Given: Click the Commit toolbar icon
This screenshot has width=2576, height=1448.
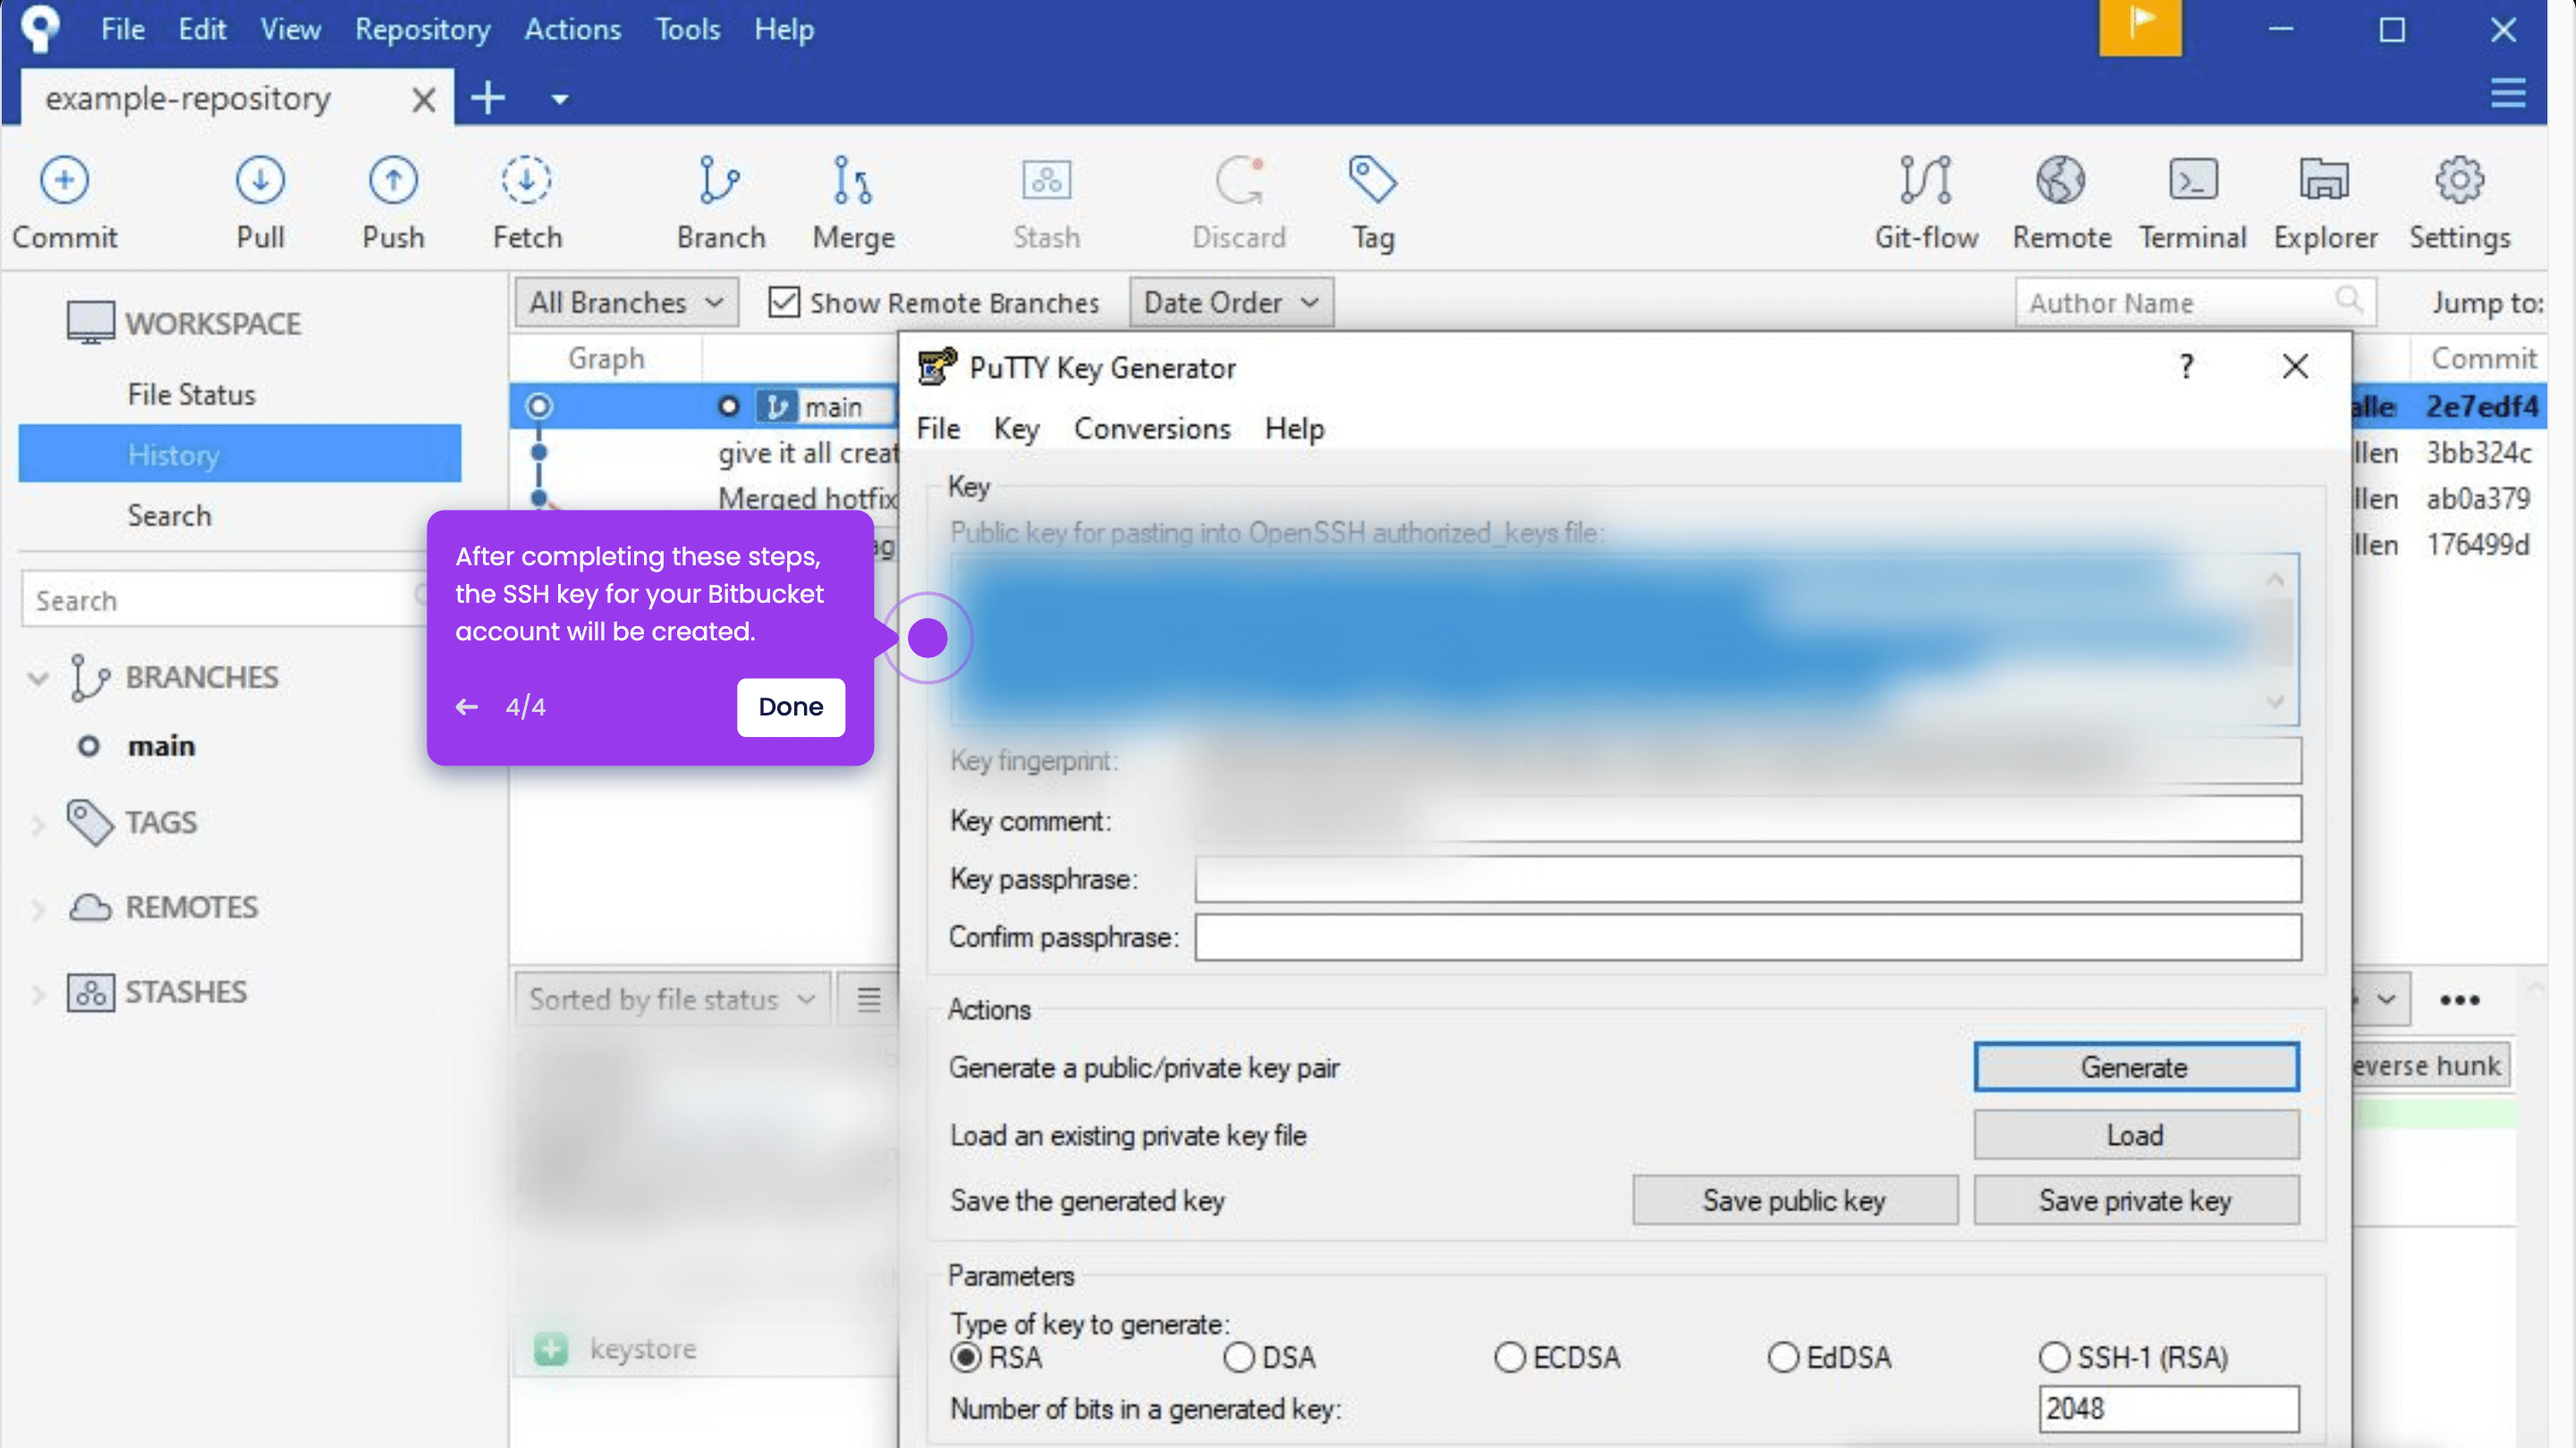Looking at the screenshot, I should tap(64, 181).
